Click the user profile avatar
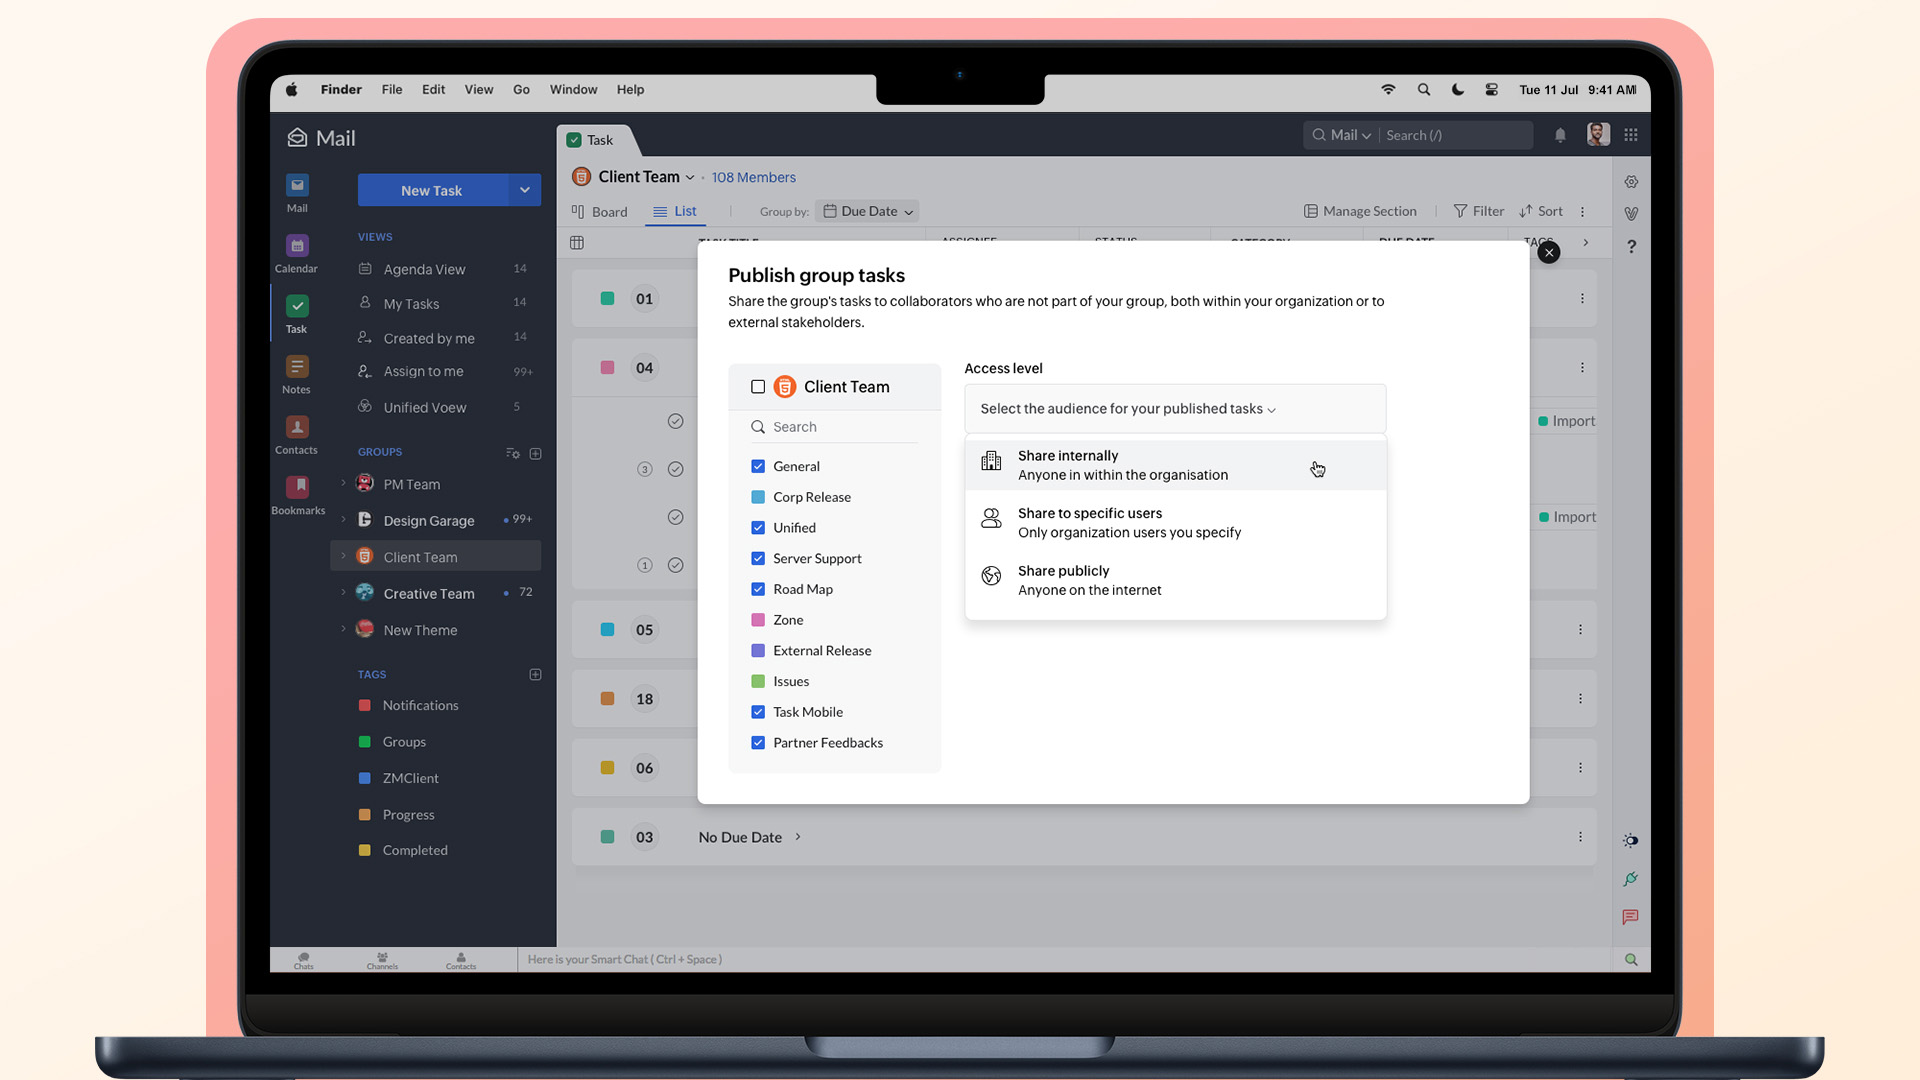The width and height of the screenshot is (1920, 1080). [x=1598, y=134]
